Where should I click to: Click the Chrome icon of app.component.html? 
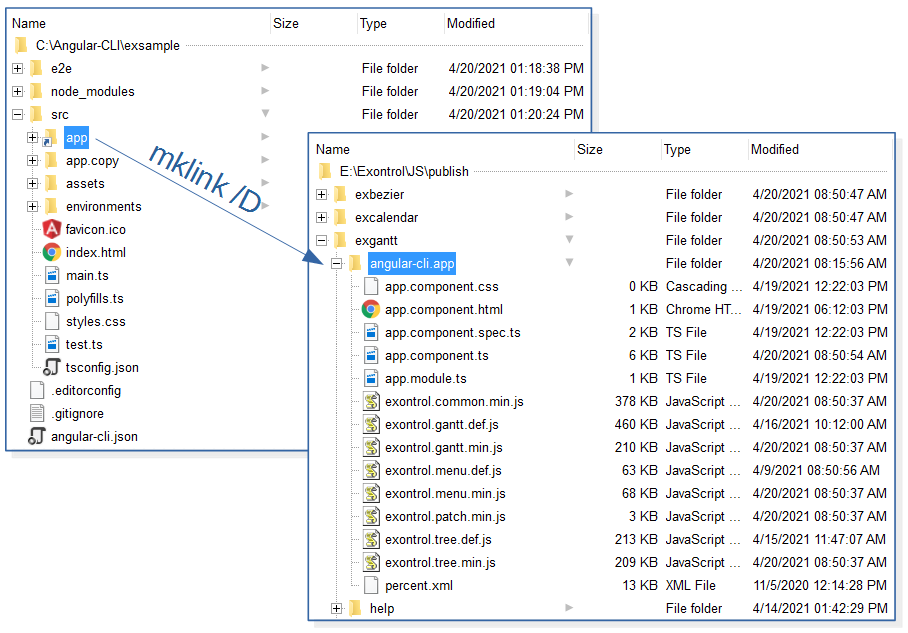pos(371,309)
